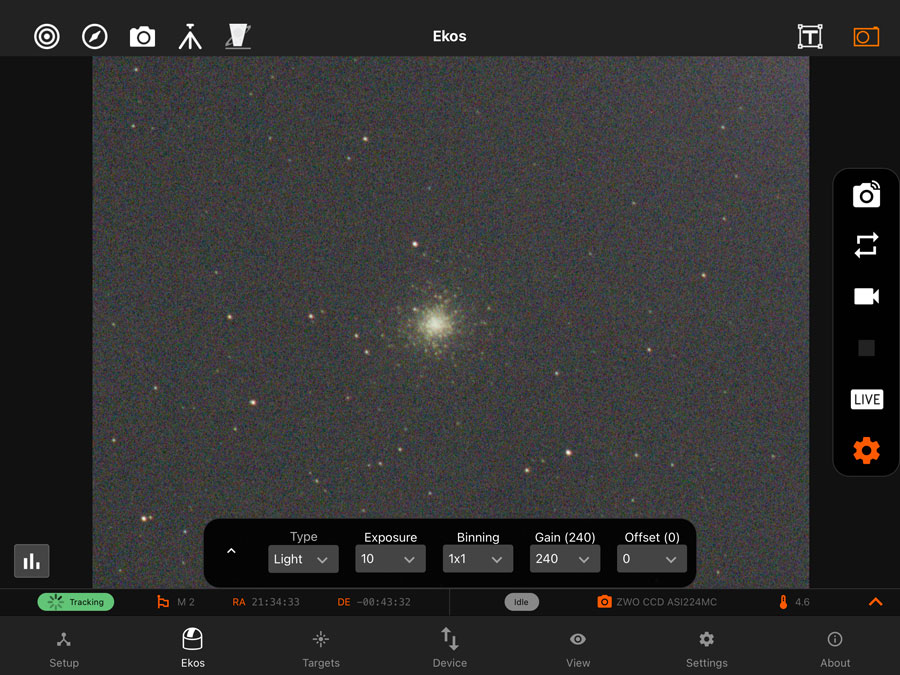Switch to the Setup tab
Image resolution: width=900 pixels, height=675 pixels.
(64, 649)
